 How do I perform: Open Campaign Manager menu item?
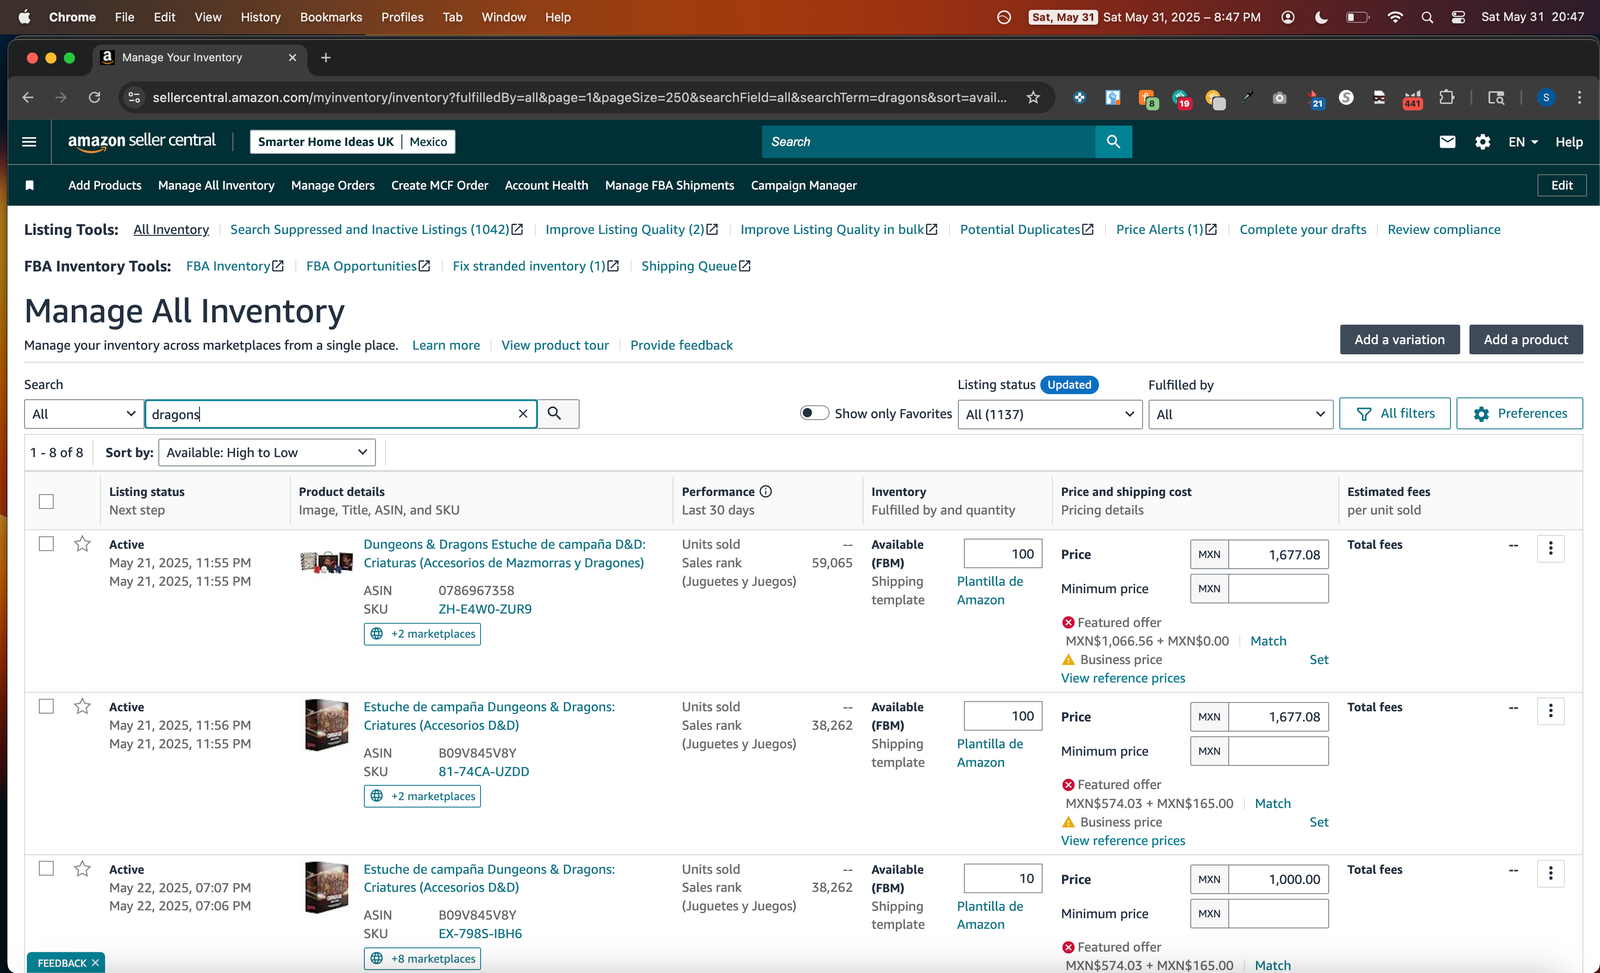804,186
